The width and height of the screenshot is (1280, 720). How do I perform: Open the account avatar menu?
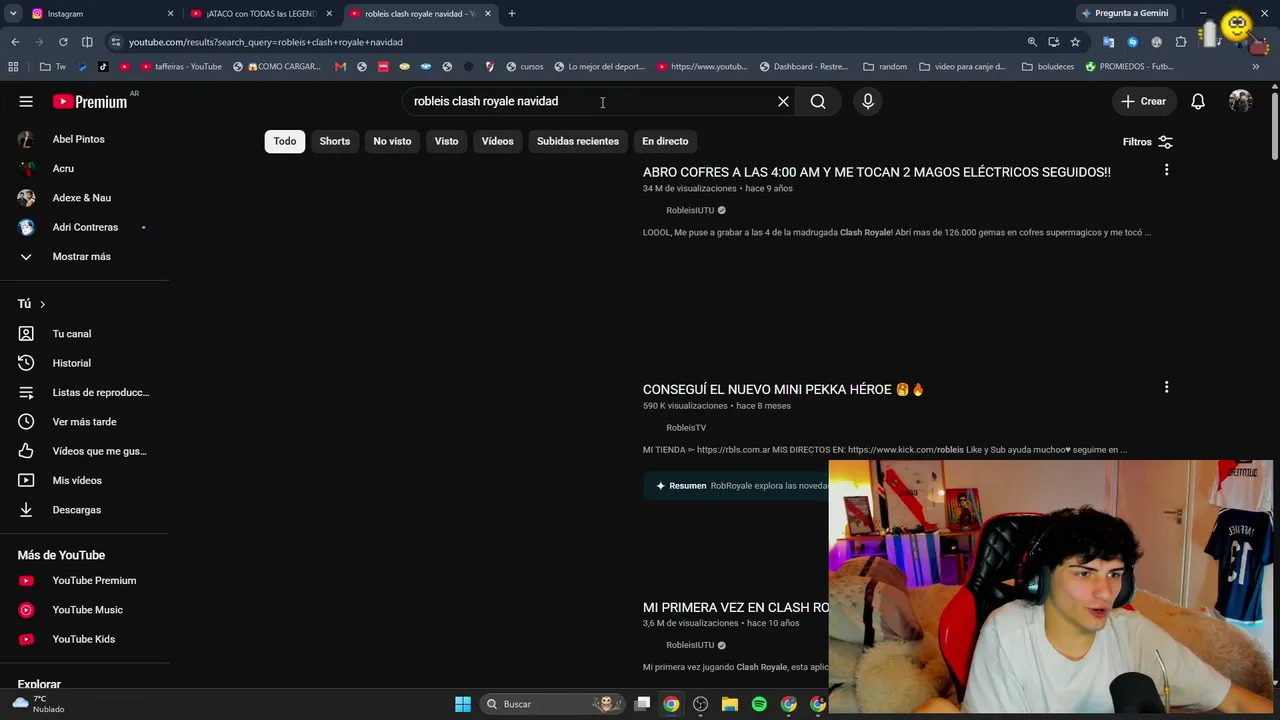1241,101
